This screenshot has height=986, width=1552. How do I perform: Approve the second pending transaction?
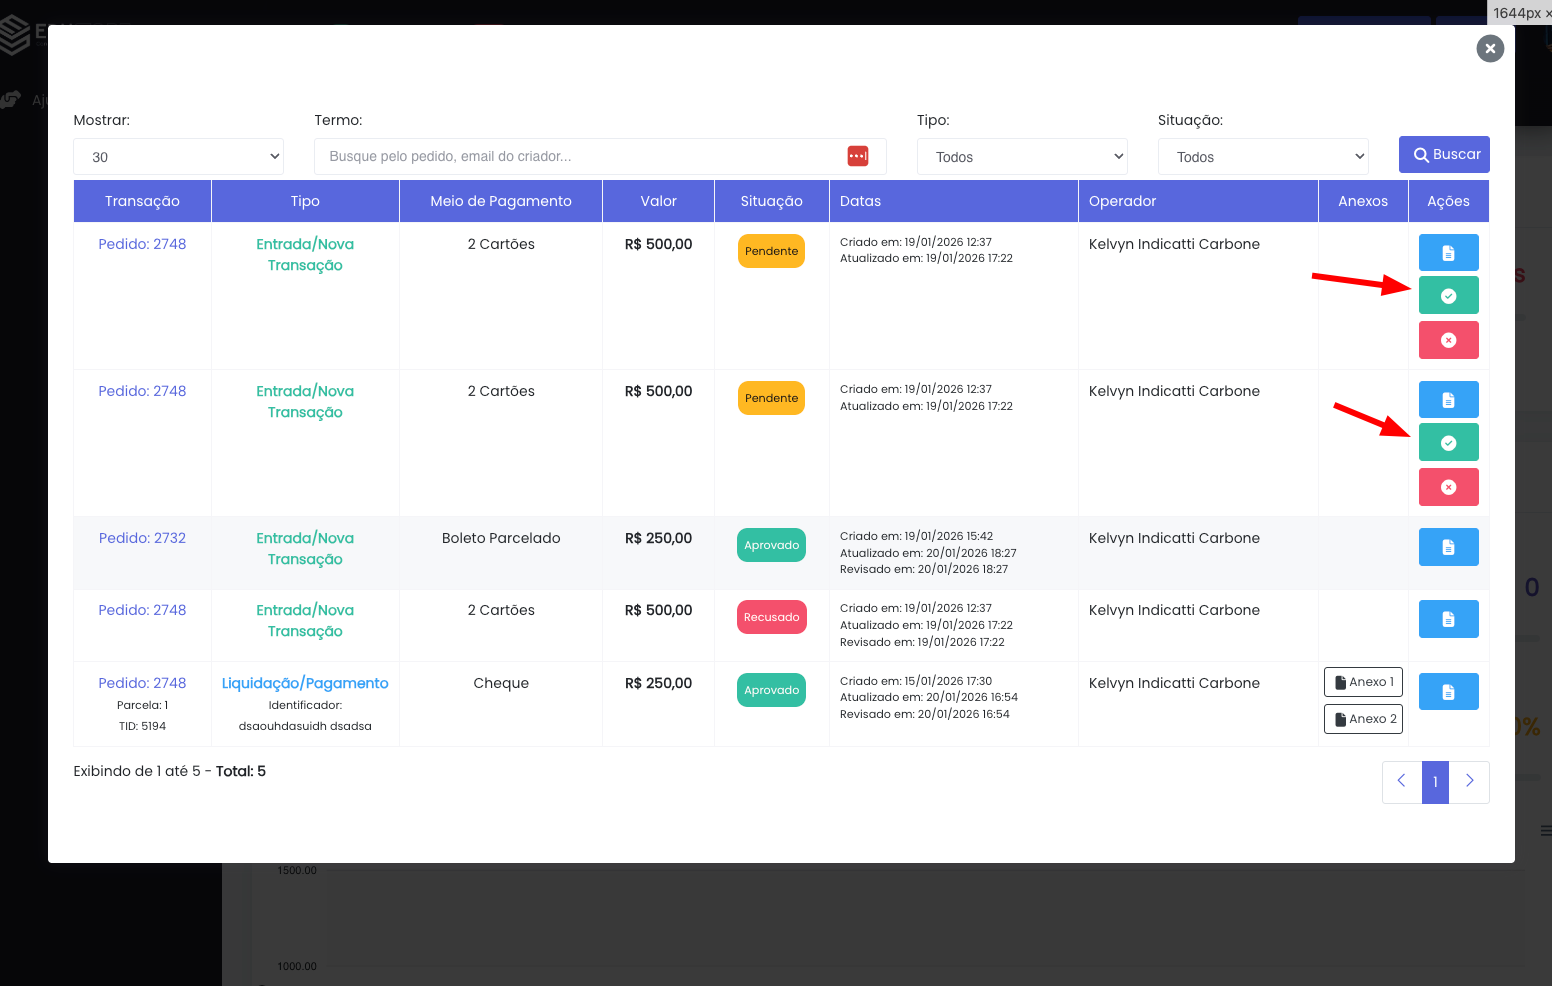click(x=1448, y=443)
